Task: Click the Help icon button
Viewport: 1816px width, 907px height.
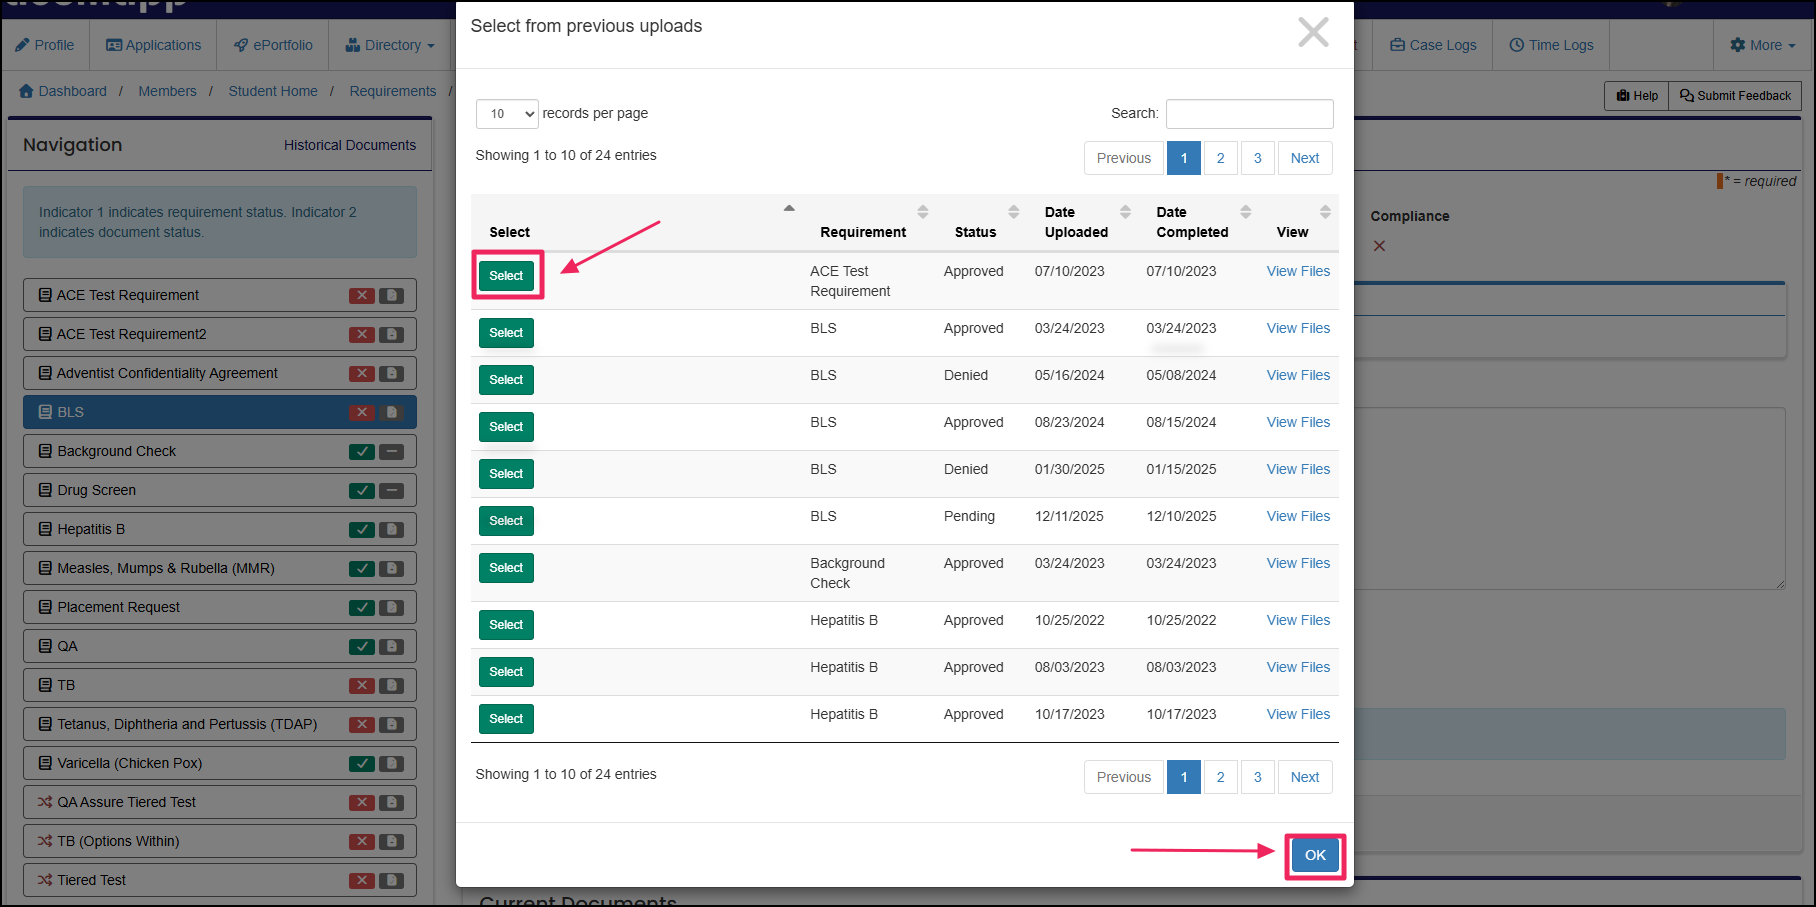Action: [x=1636, y=95]
